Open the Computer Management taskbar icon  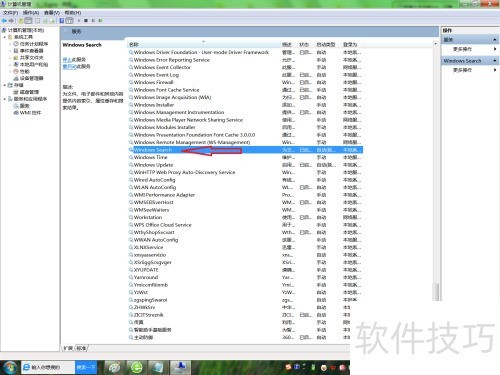coord(180,367)
